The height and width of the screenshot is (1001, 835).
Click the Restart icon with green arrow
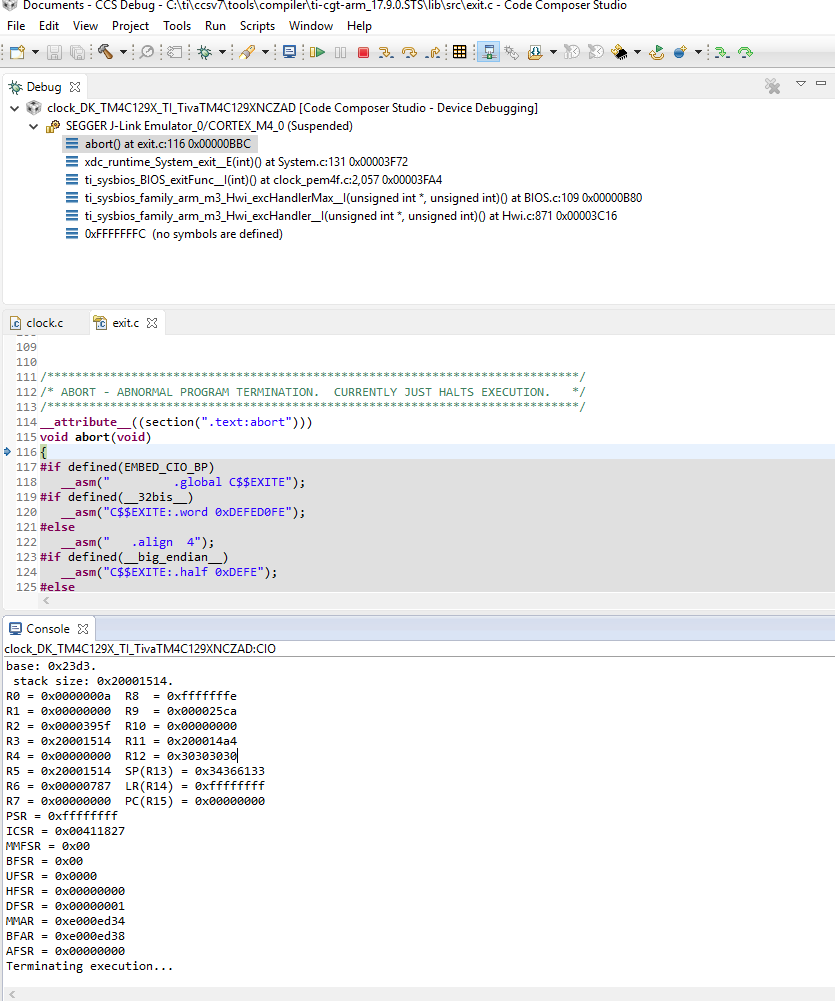tap(656, 52)
